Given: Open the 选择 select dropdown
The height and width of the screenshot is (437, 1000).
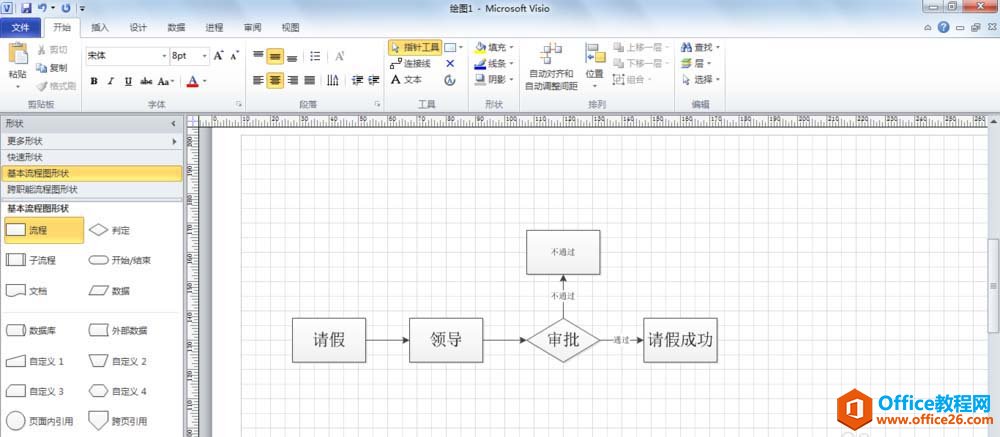Looking at the screenshot, I should coord(700,80).
